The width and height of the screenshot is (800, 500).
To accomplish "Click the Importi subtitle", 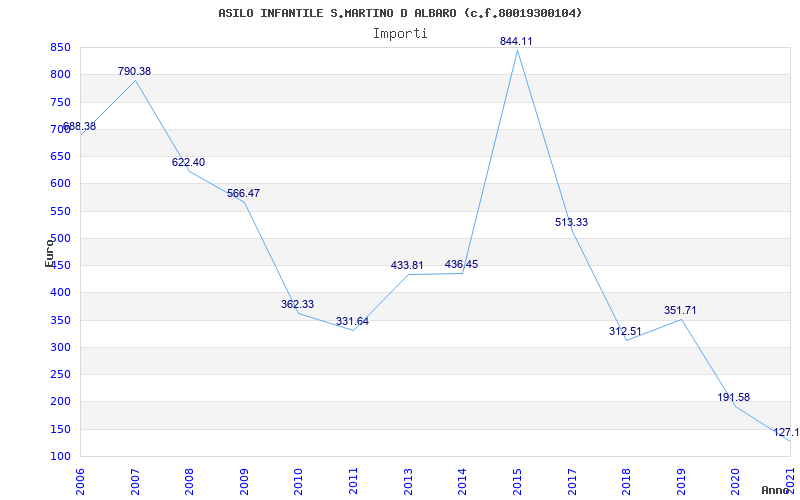I will (400, 34).
